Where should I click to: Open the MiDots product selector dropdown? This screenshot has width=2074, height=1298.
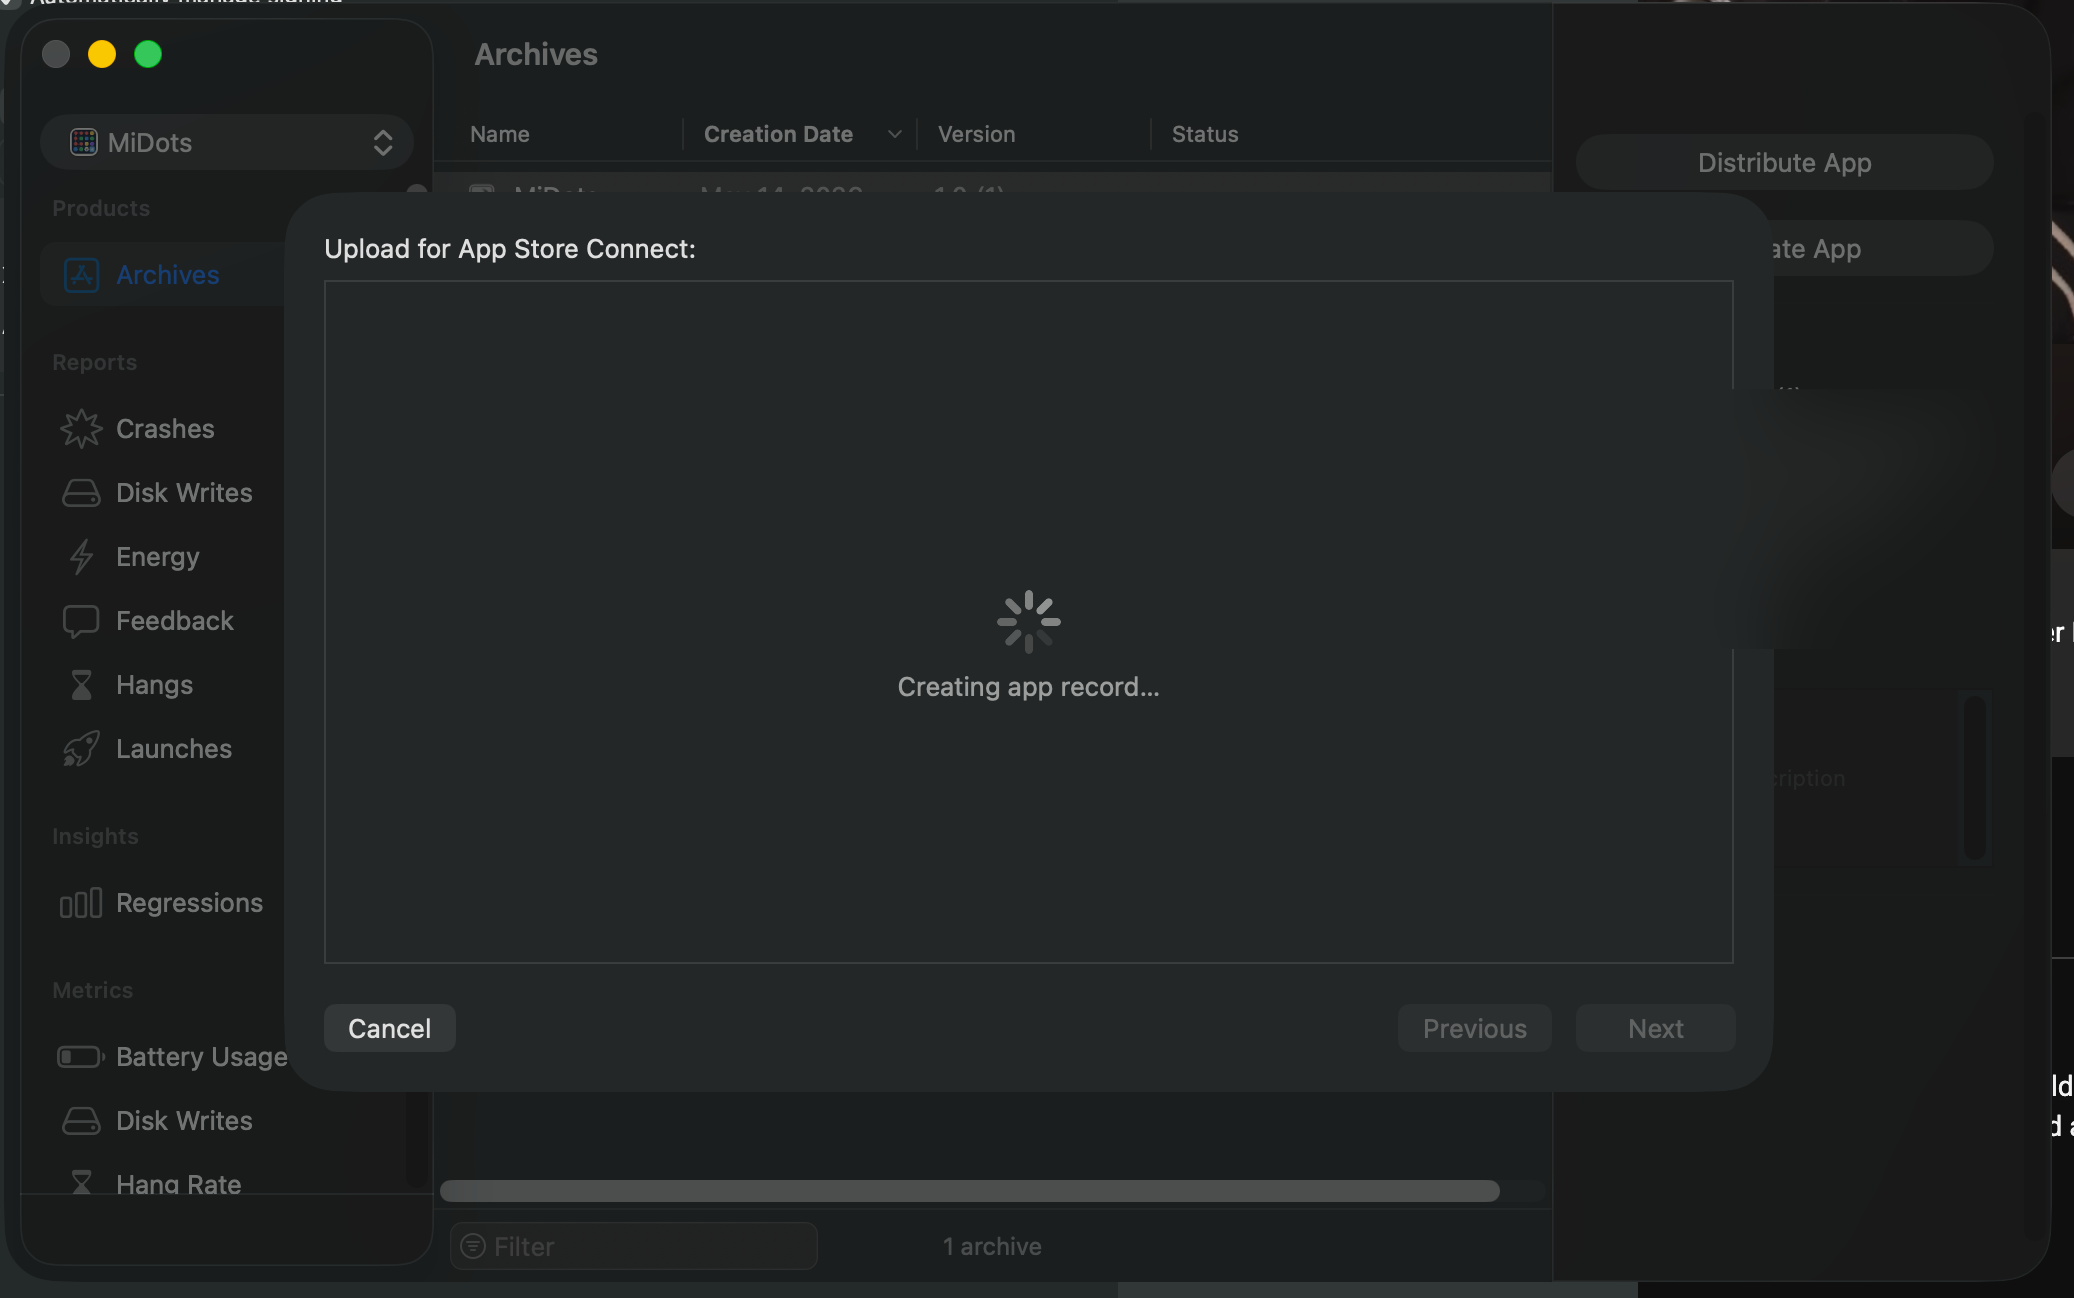(x=227, y=142)
